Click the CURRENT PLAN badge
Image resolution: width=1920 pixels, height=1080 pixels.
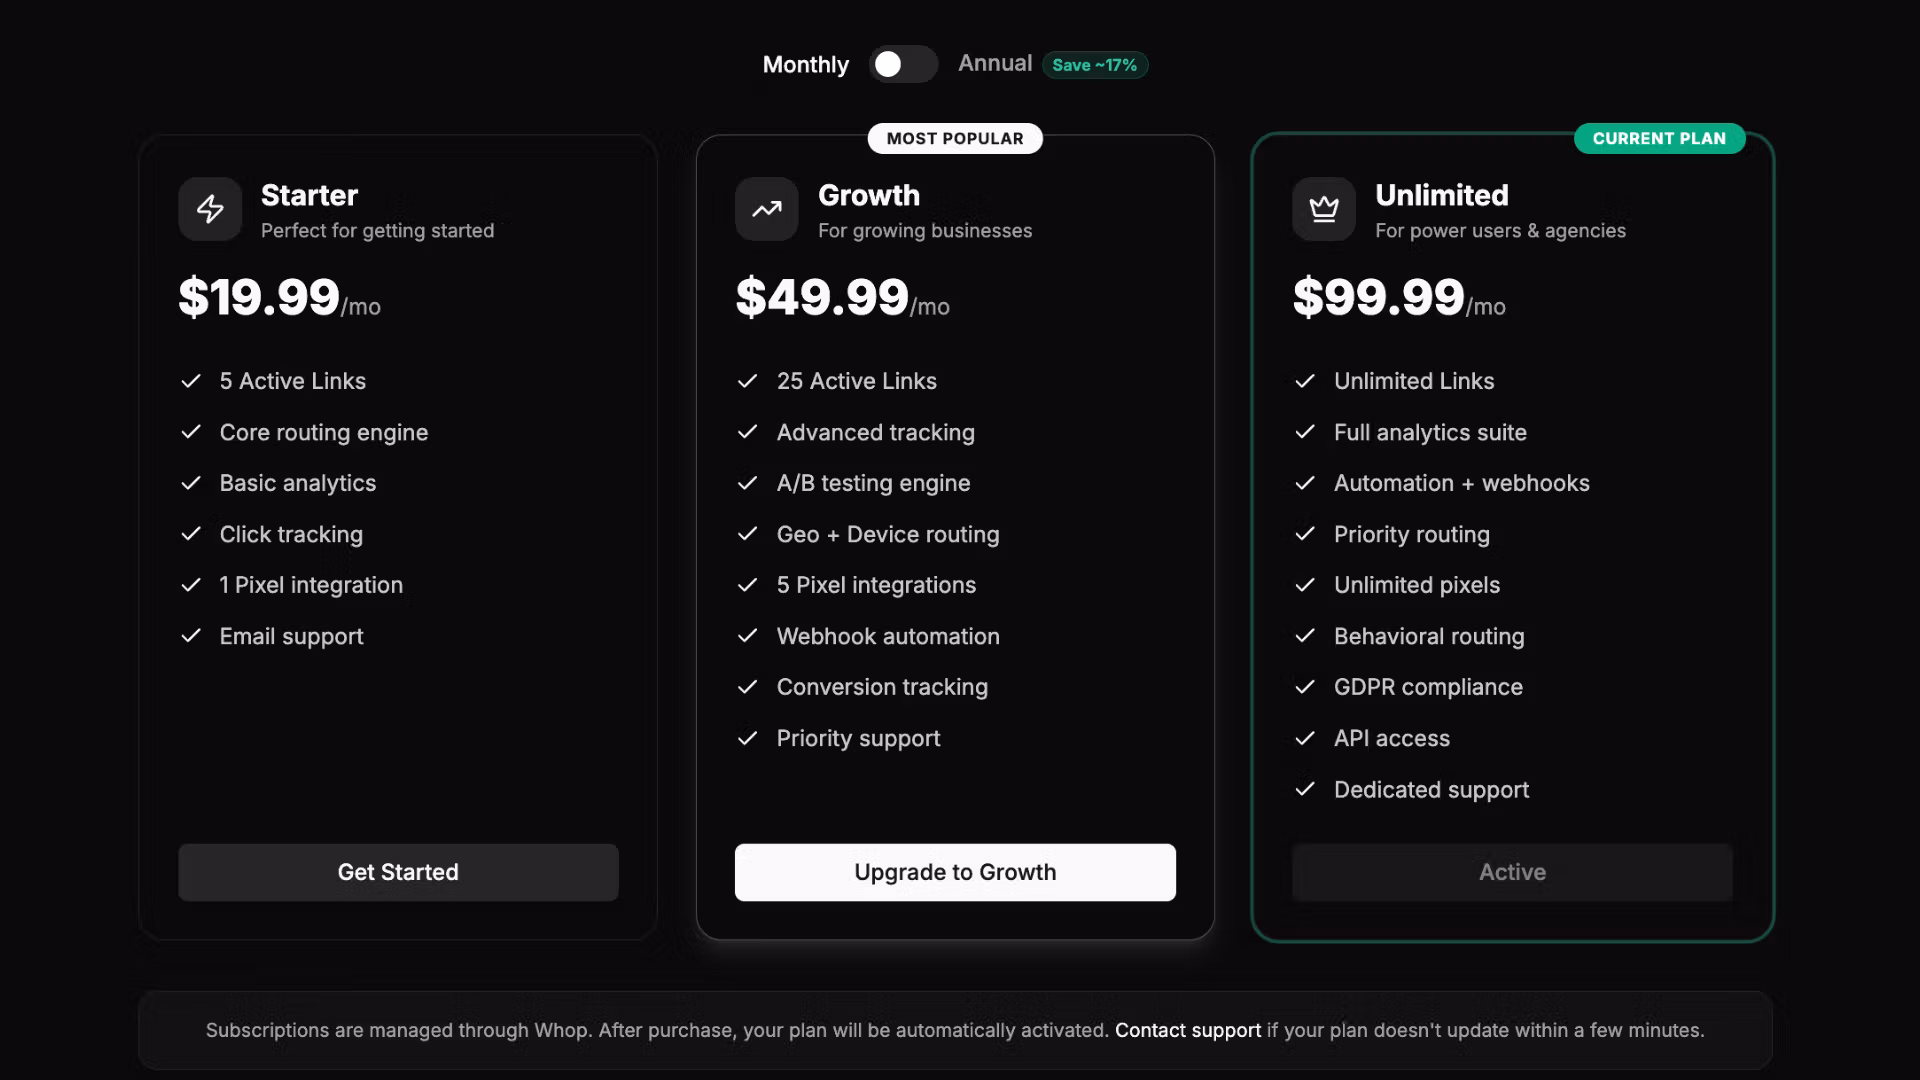point(1660,138)
